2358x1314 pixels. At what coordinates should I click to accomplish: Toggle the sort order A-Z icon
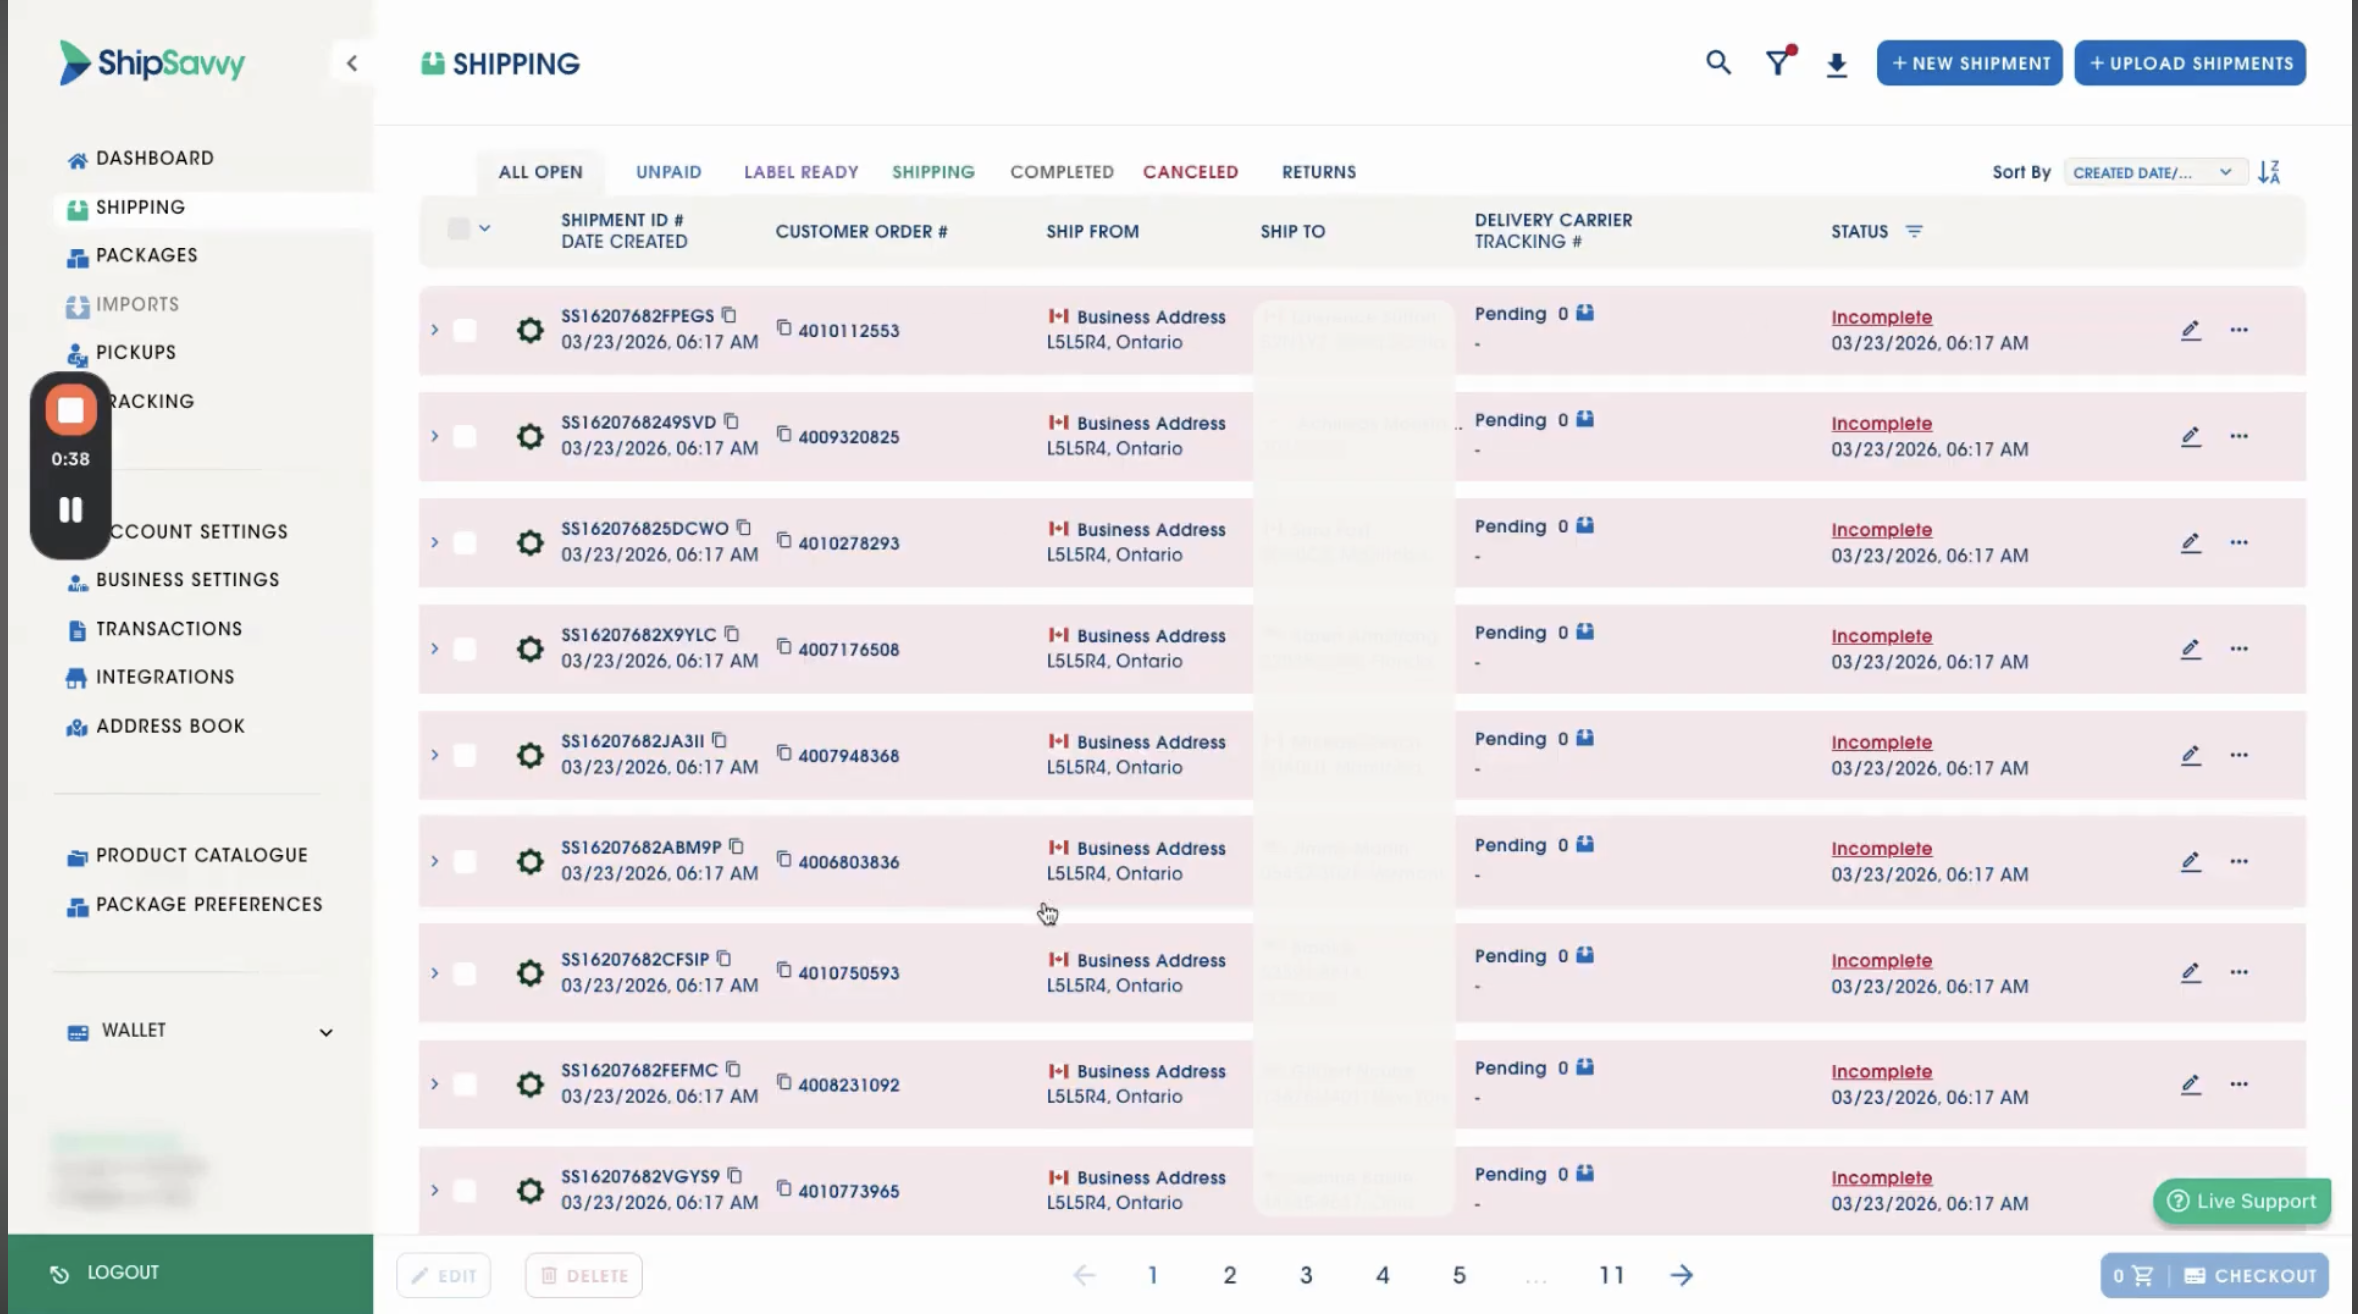[x=2269, y=172]
